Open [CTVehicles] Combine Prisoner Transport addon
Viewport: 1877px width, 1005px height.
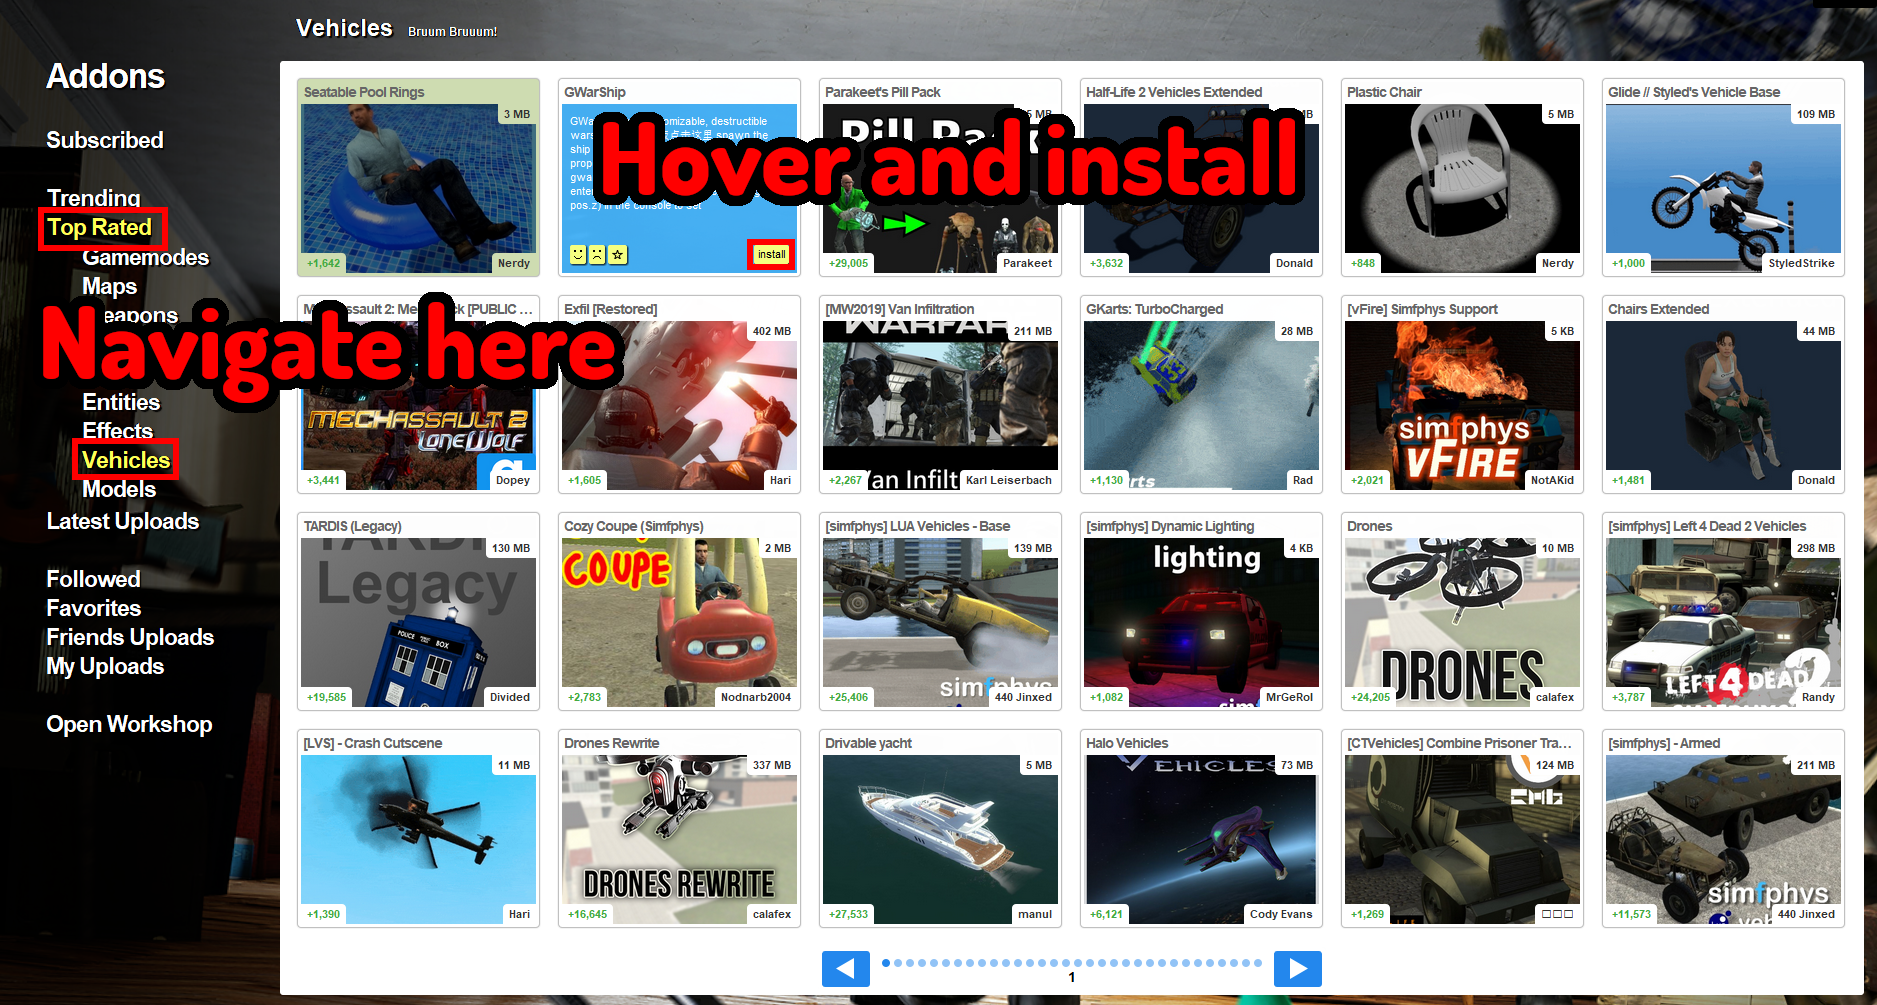[1462, 828]
